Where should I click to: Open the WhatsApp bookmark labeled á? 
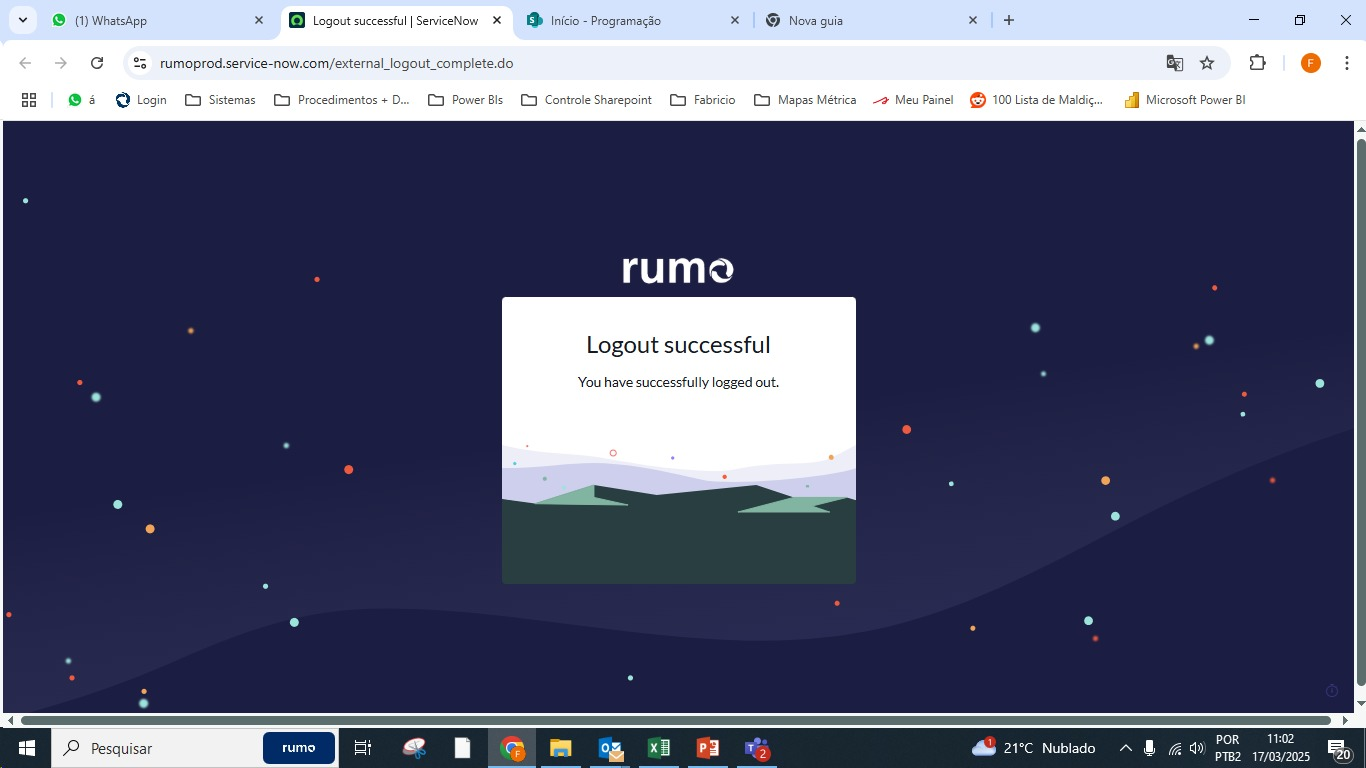tap(82, 100)
